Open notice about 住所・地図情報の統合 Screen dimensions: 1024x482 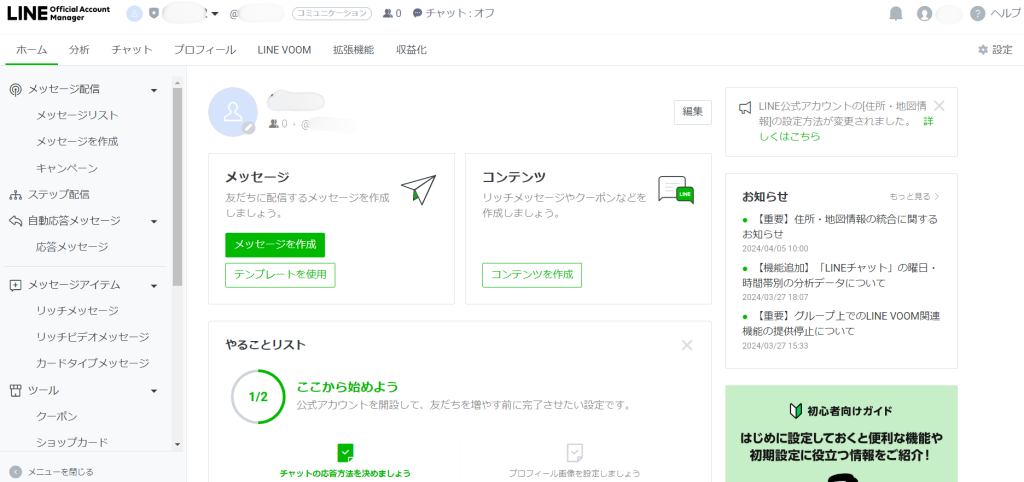tap(840, 226)
